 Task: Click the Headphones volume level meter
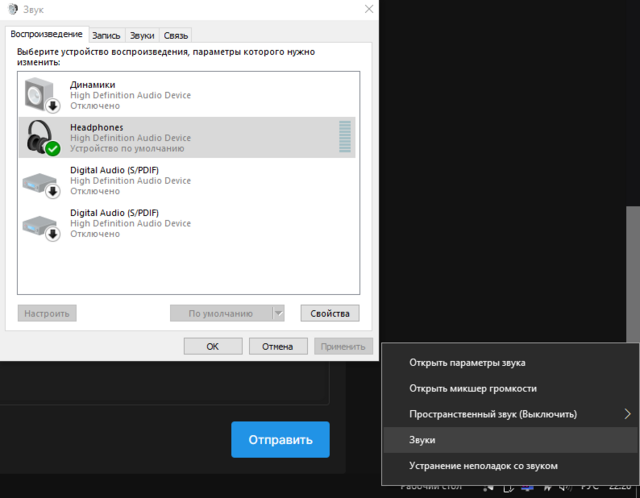[345, 138]
